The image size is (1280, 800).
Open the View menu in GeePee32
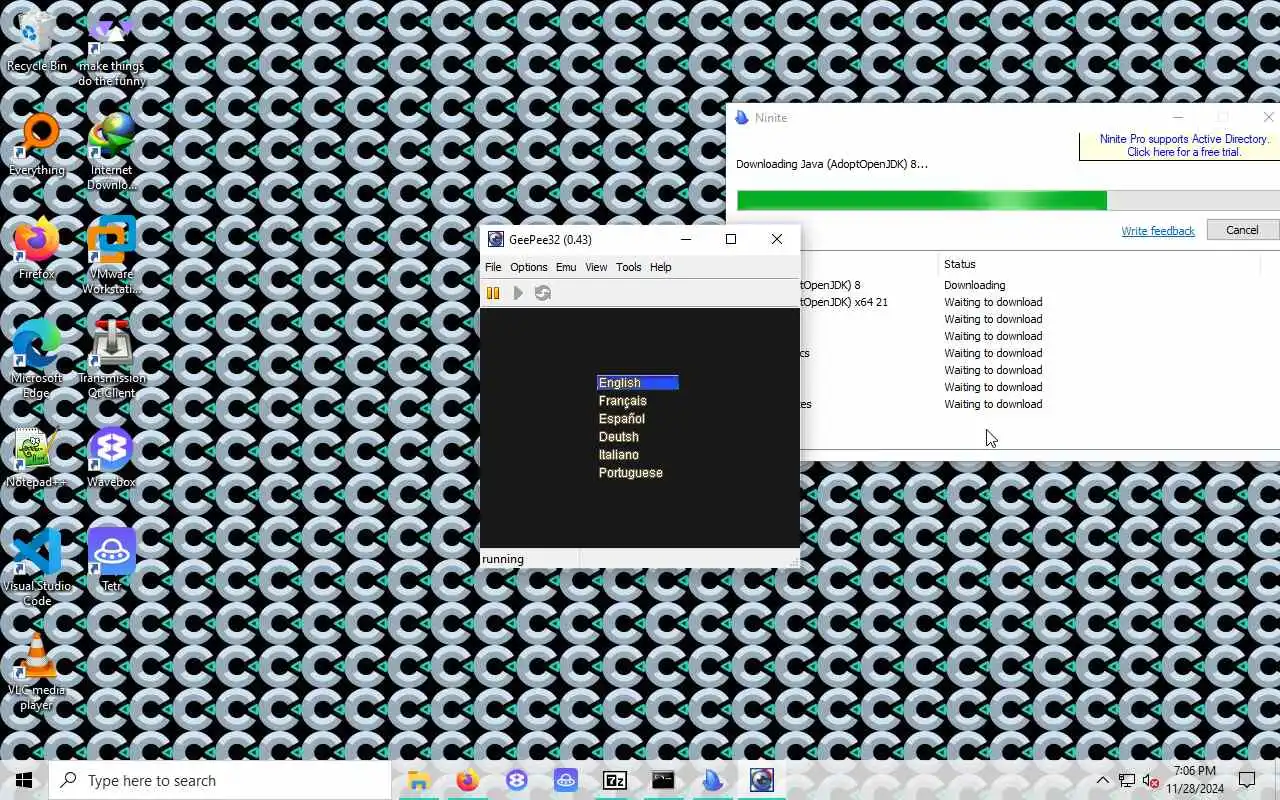click(596, 267)
